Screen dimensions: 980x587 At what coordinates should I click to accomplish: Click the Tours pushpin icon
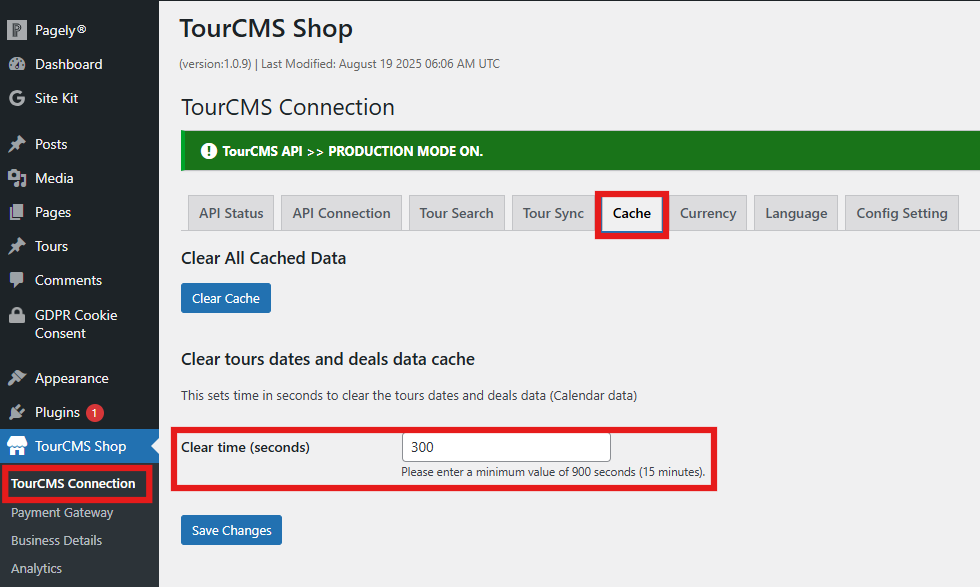pos(17,246)
